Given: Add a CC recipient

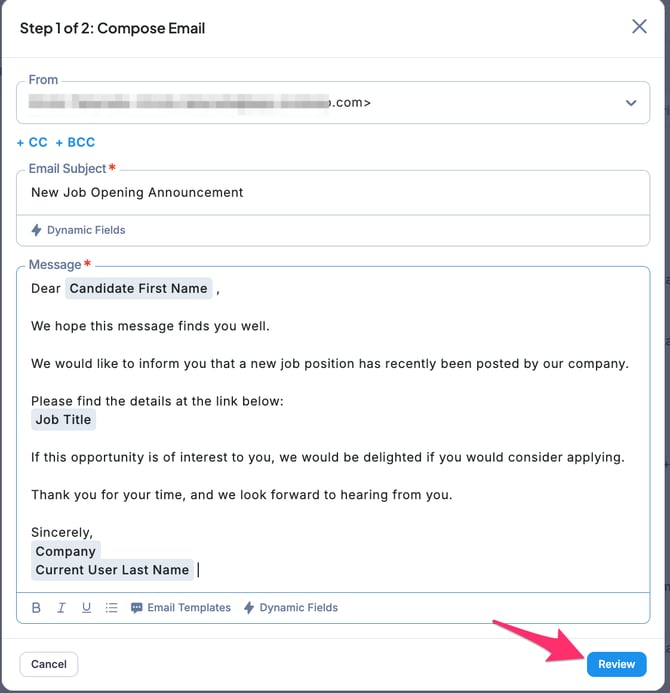Looking at the screenshot, I should tap(32, 143).
